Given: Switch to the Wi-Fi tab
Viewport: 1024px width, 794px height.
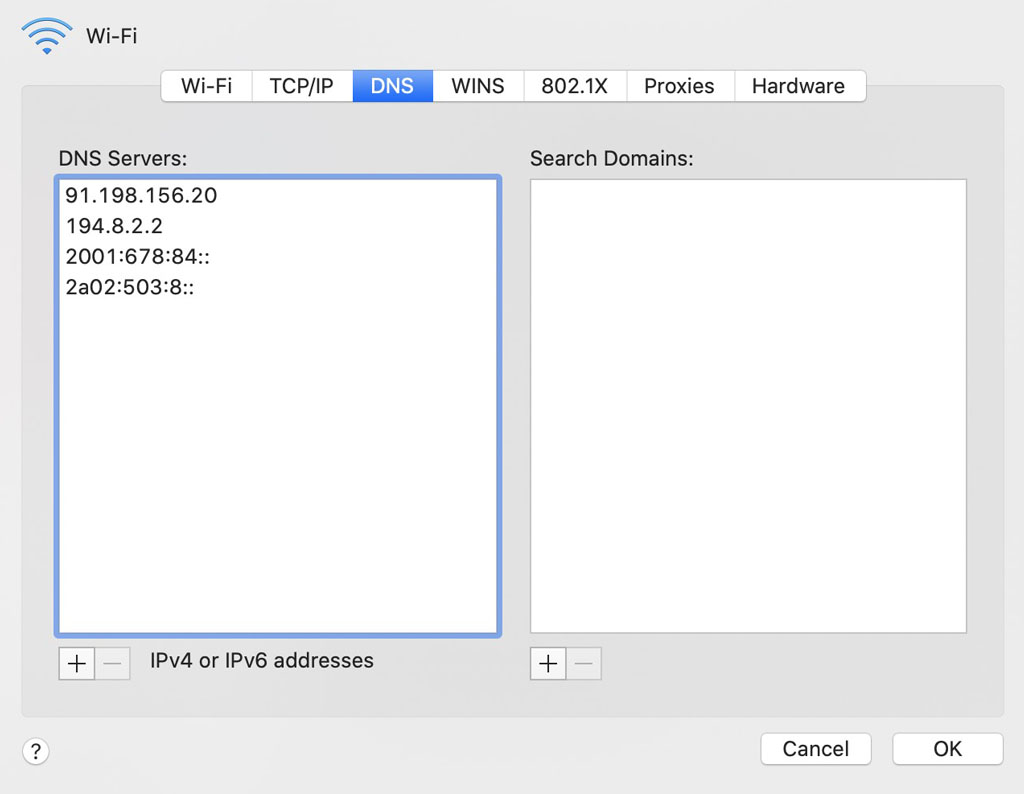Looking at the screenshot, I should tap(206, 86).
